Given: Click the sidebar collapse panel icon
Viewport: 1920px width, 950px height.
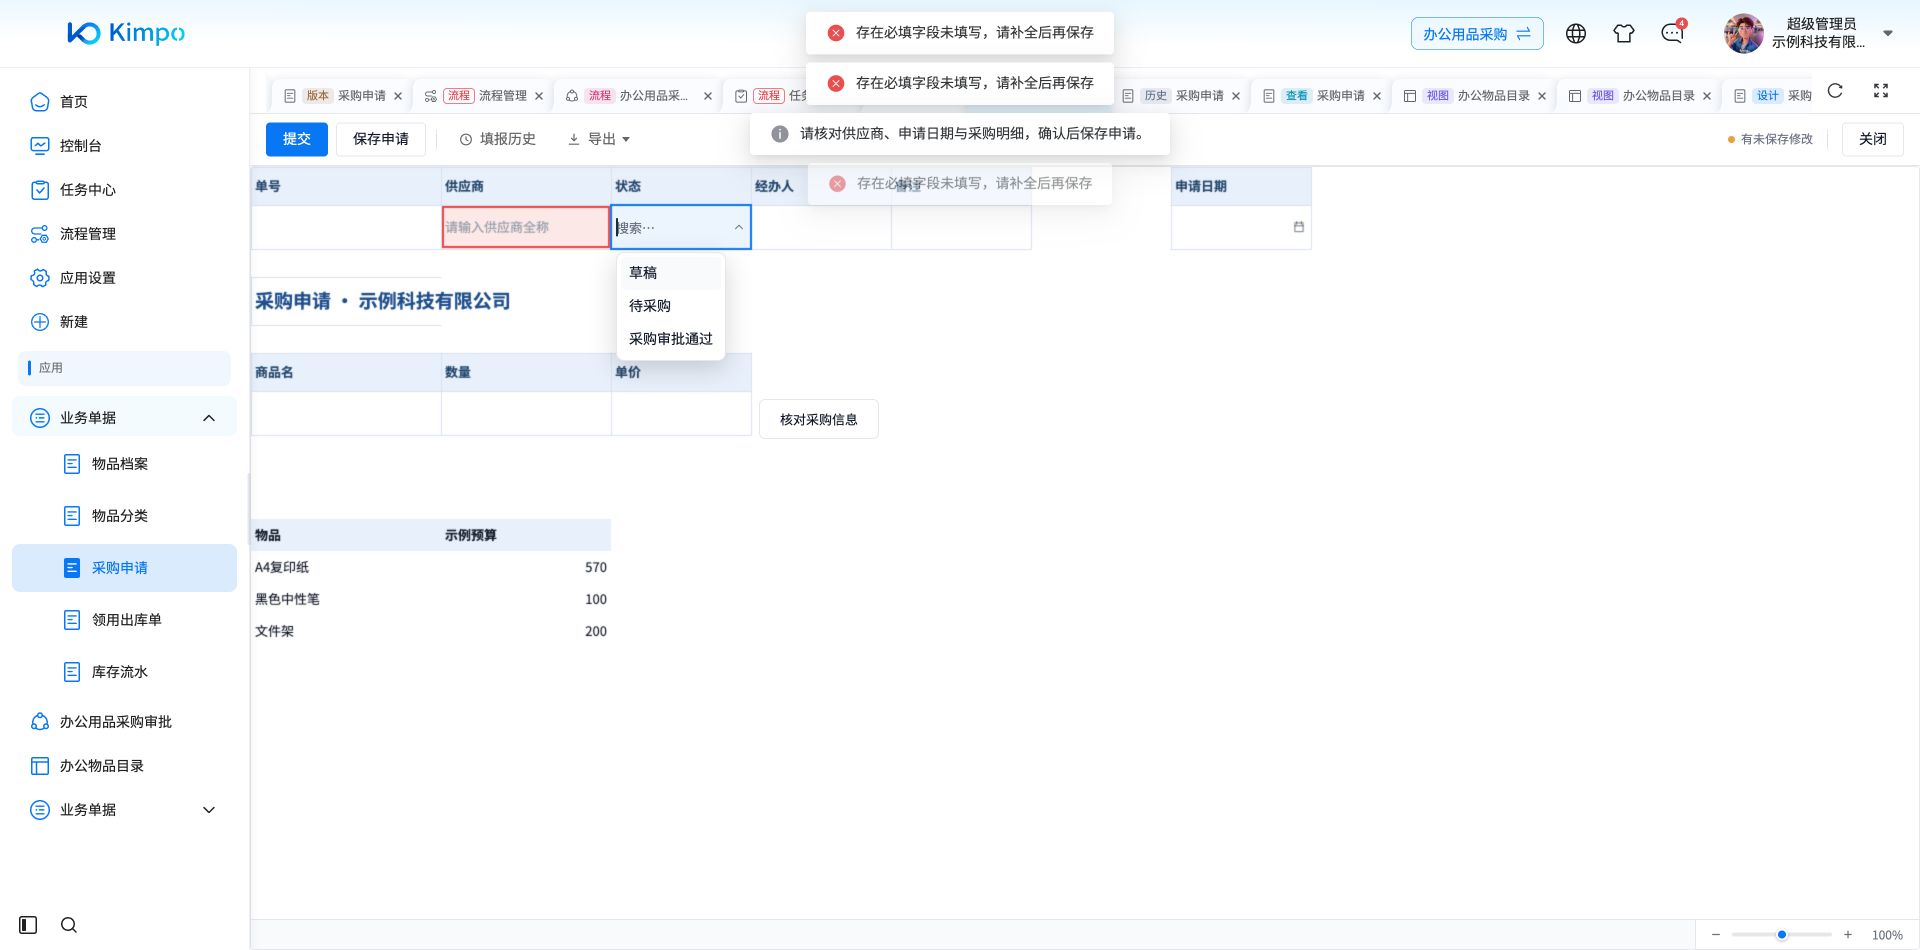Looking at the screenshot, I should (28, 925).
